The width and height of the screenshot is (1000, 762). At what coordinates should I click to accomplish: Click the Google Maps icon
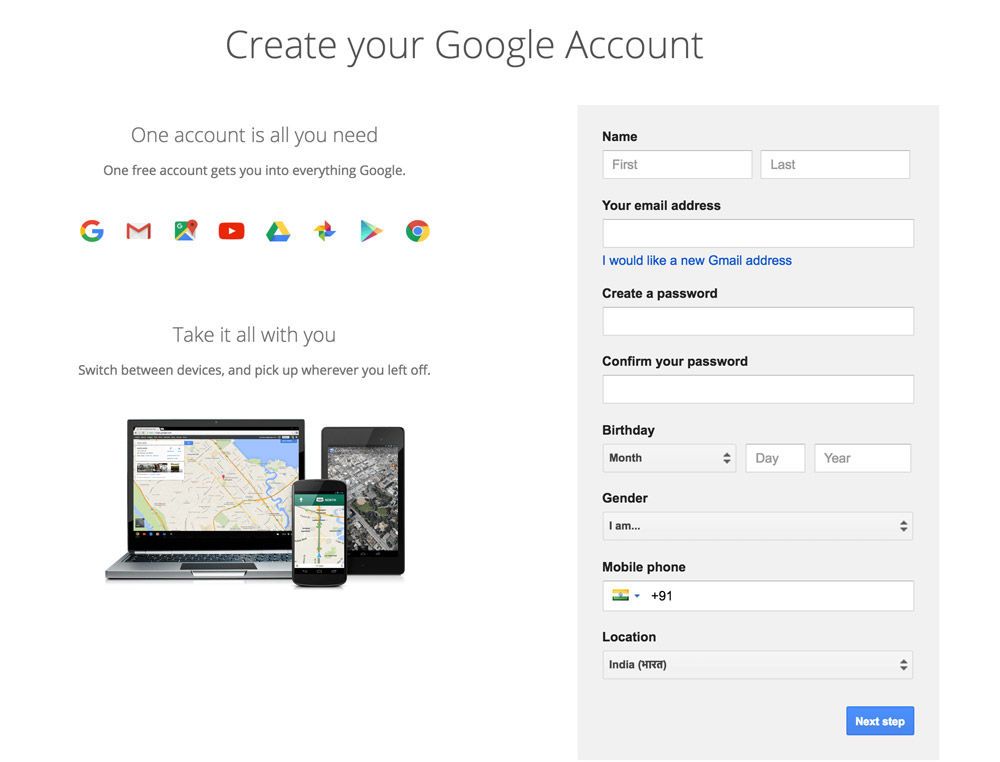(186, 231)
